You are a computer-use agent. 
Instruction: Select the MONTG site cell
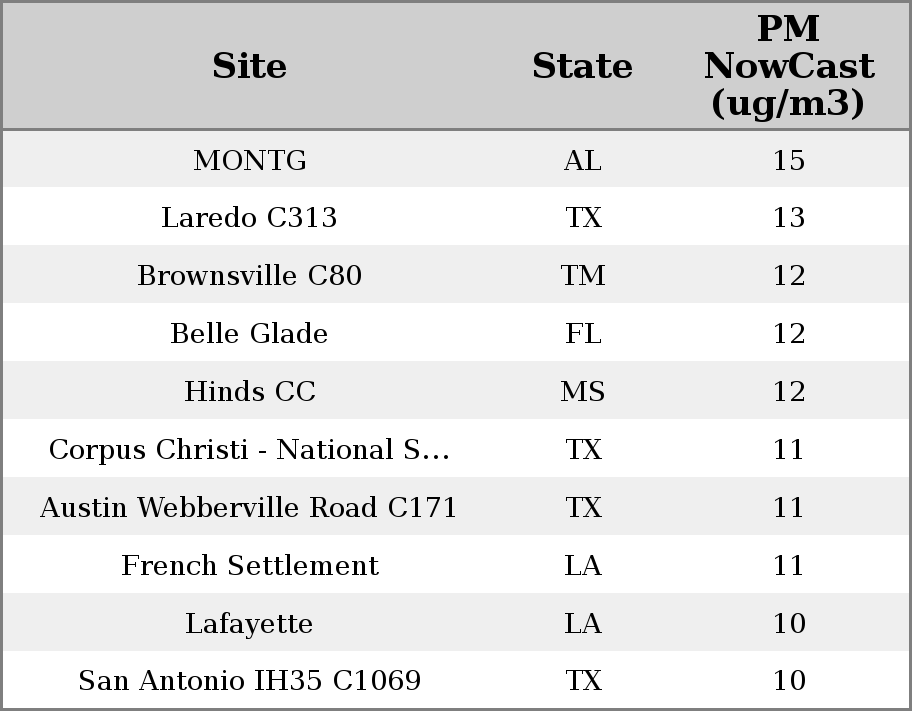[250, 160]
